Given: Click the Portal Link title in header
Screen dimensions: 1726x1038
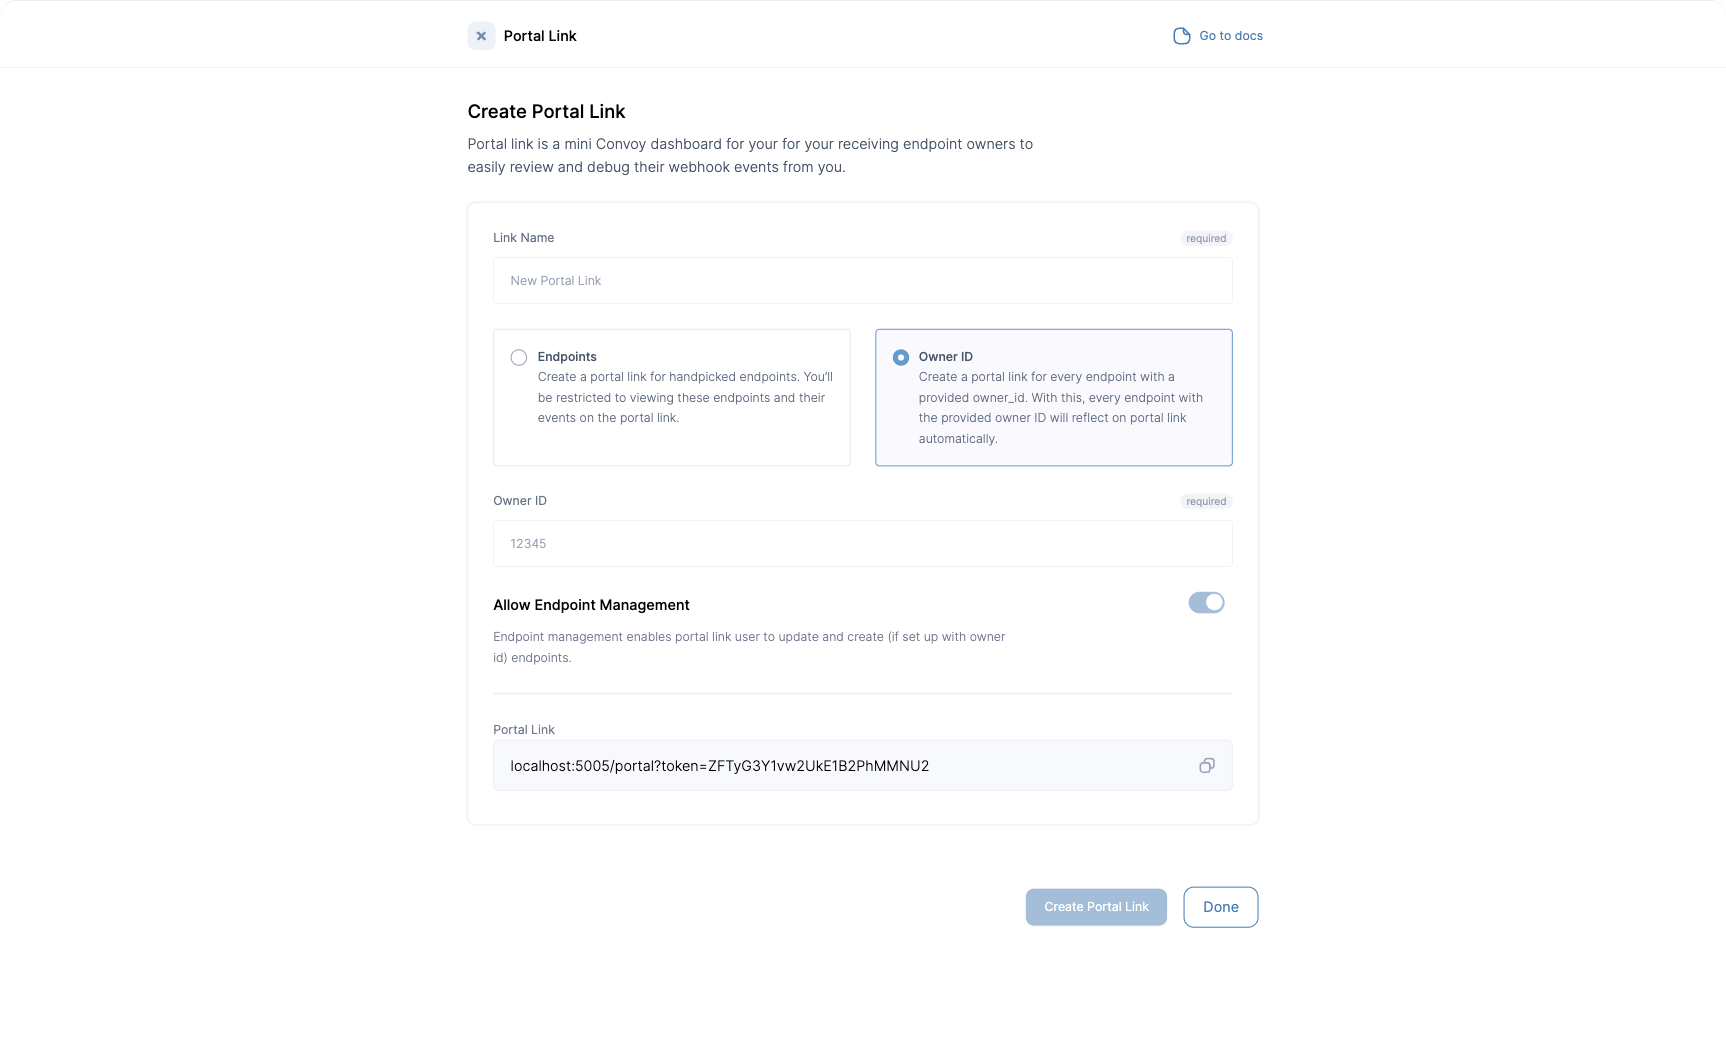Looking at the screenshot, I should 540,36.
